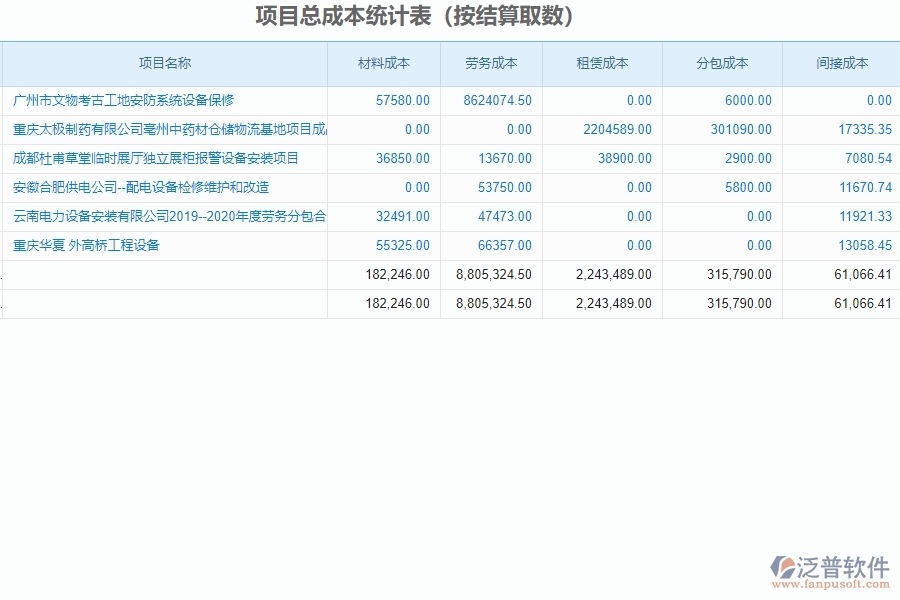Sort by the 劳务成本 column header

tap(492, 62)
